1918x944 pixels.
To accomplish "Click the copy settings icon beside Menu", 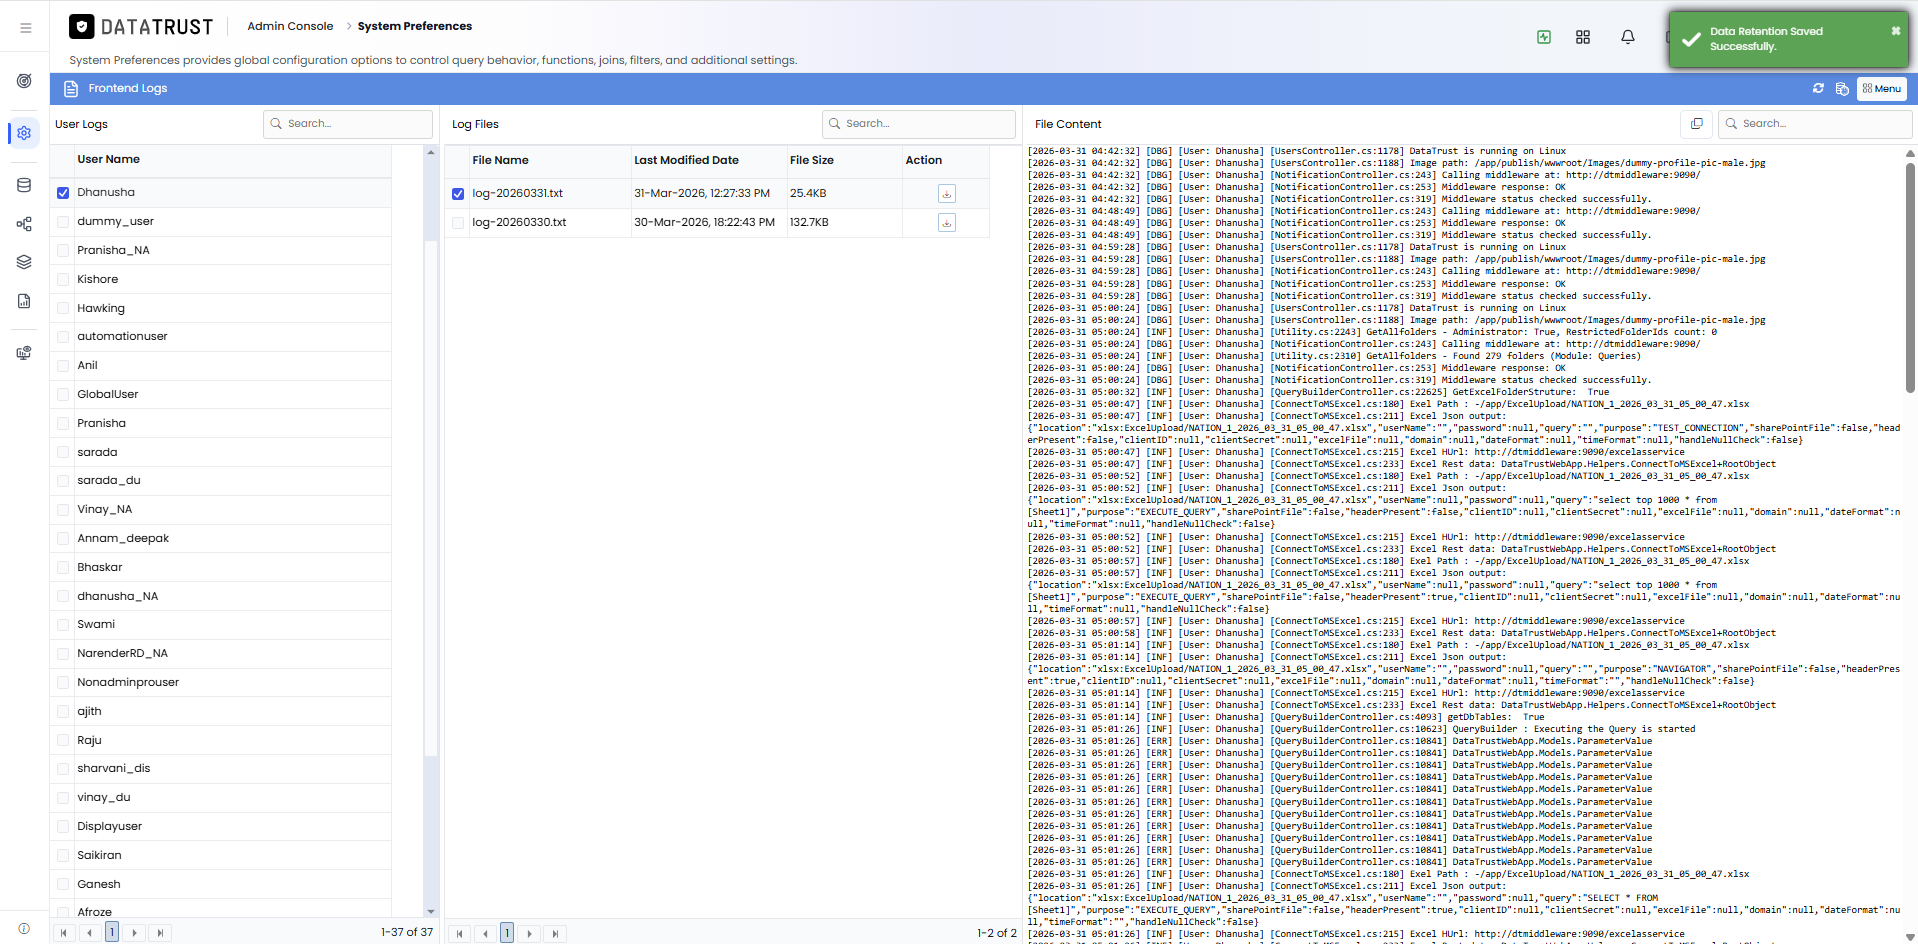I will click(1842, 89).
